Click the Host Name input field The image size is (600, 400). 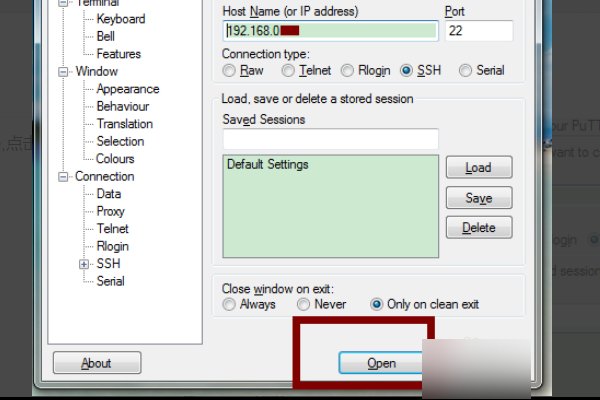pos(330,31)
